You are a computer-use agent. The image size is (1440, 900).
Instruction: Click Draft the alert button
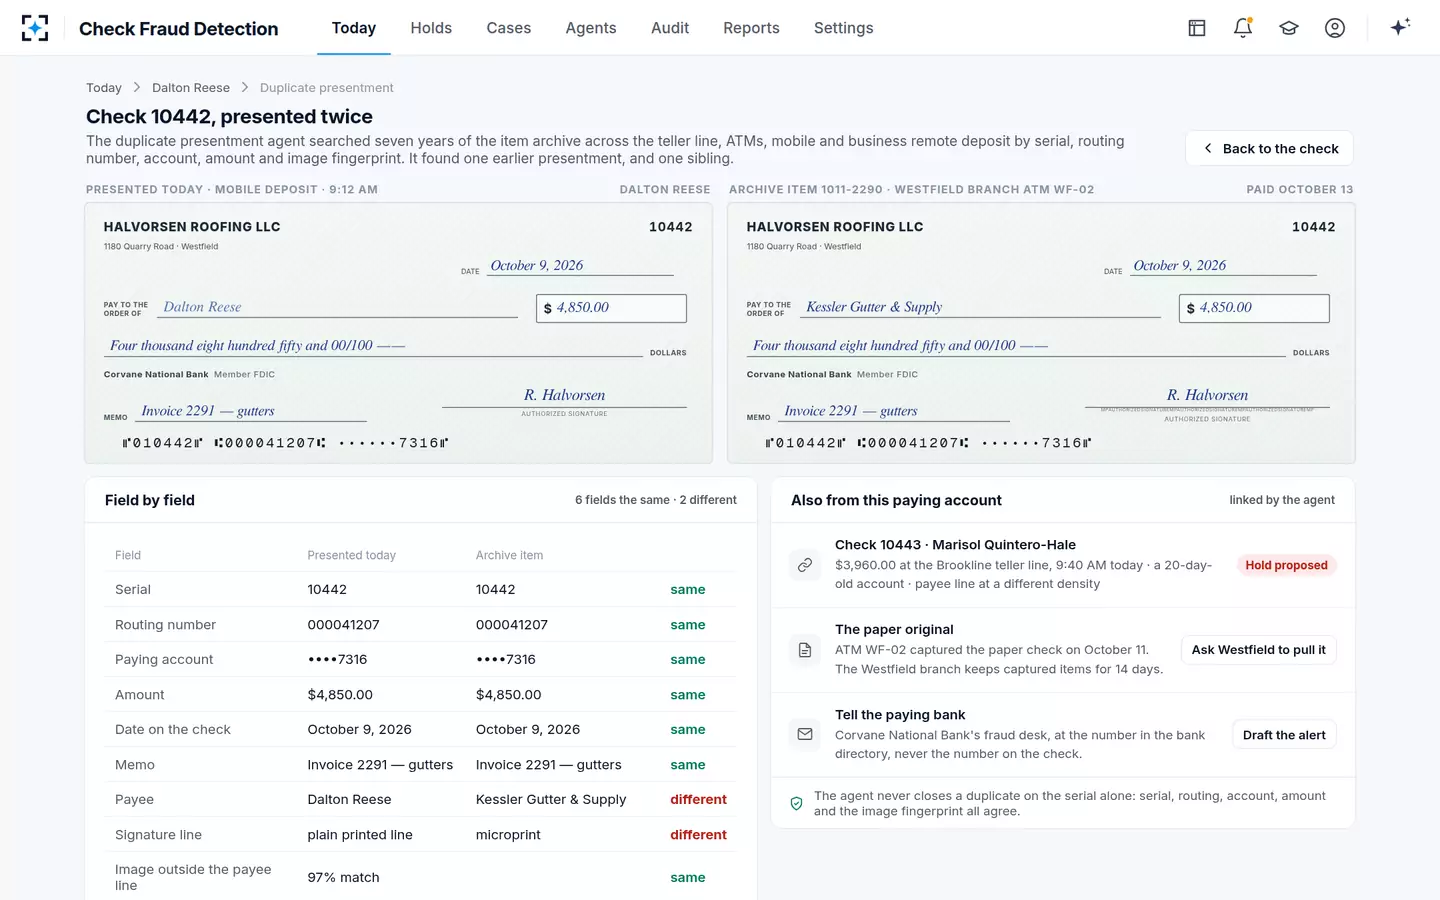(x=1284, y=735)
